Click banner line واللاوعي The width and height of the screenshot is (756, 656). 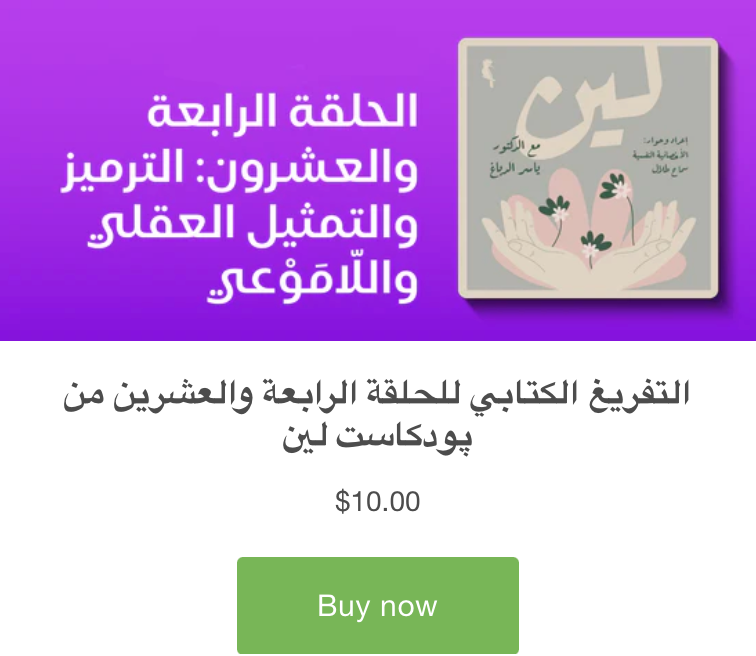click(312, 281)
